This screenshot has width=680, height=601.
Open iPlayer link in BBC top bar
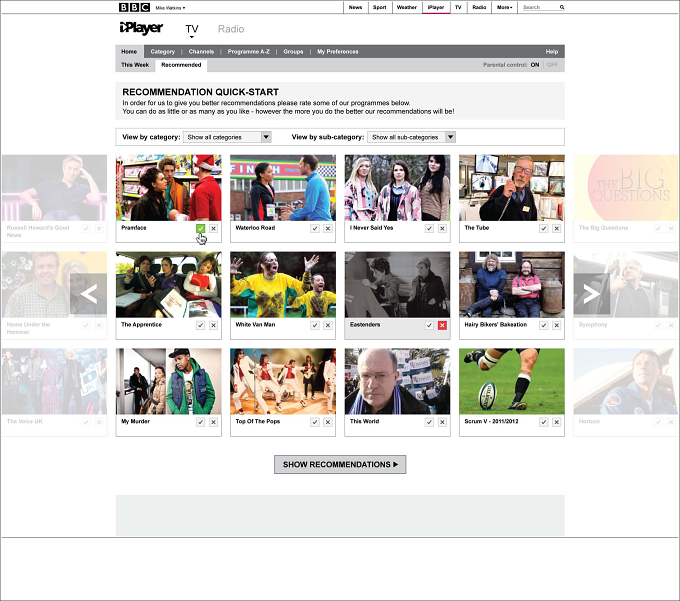436,7
